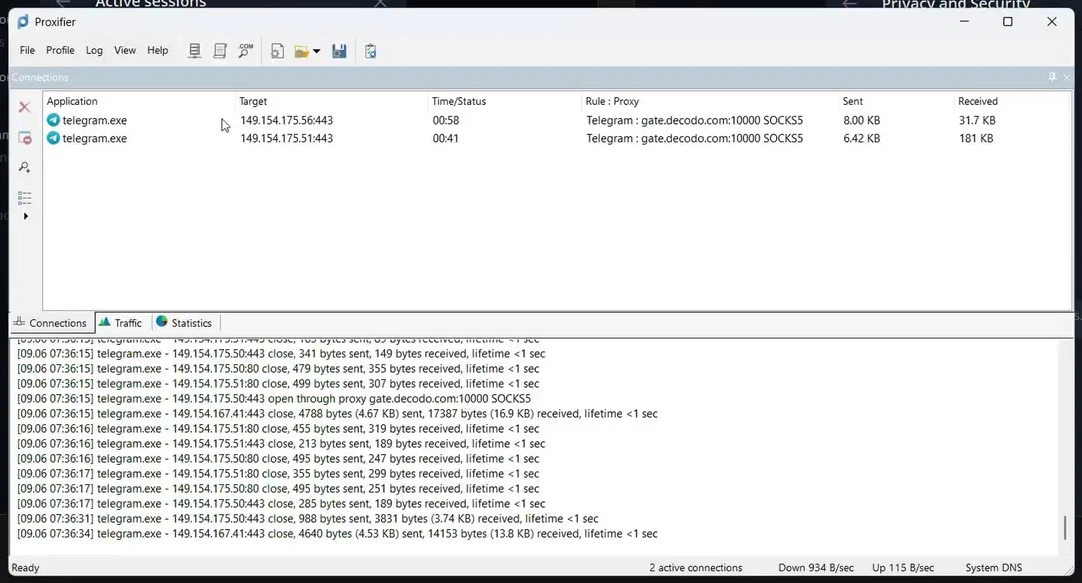
Task: Click the 8.00 KB sent value
Action: tap(861, 120)
